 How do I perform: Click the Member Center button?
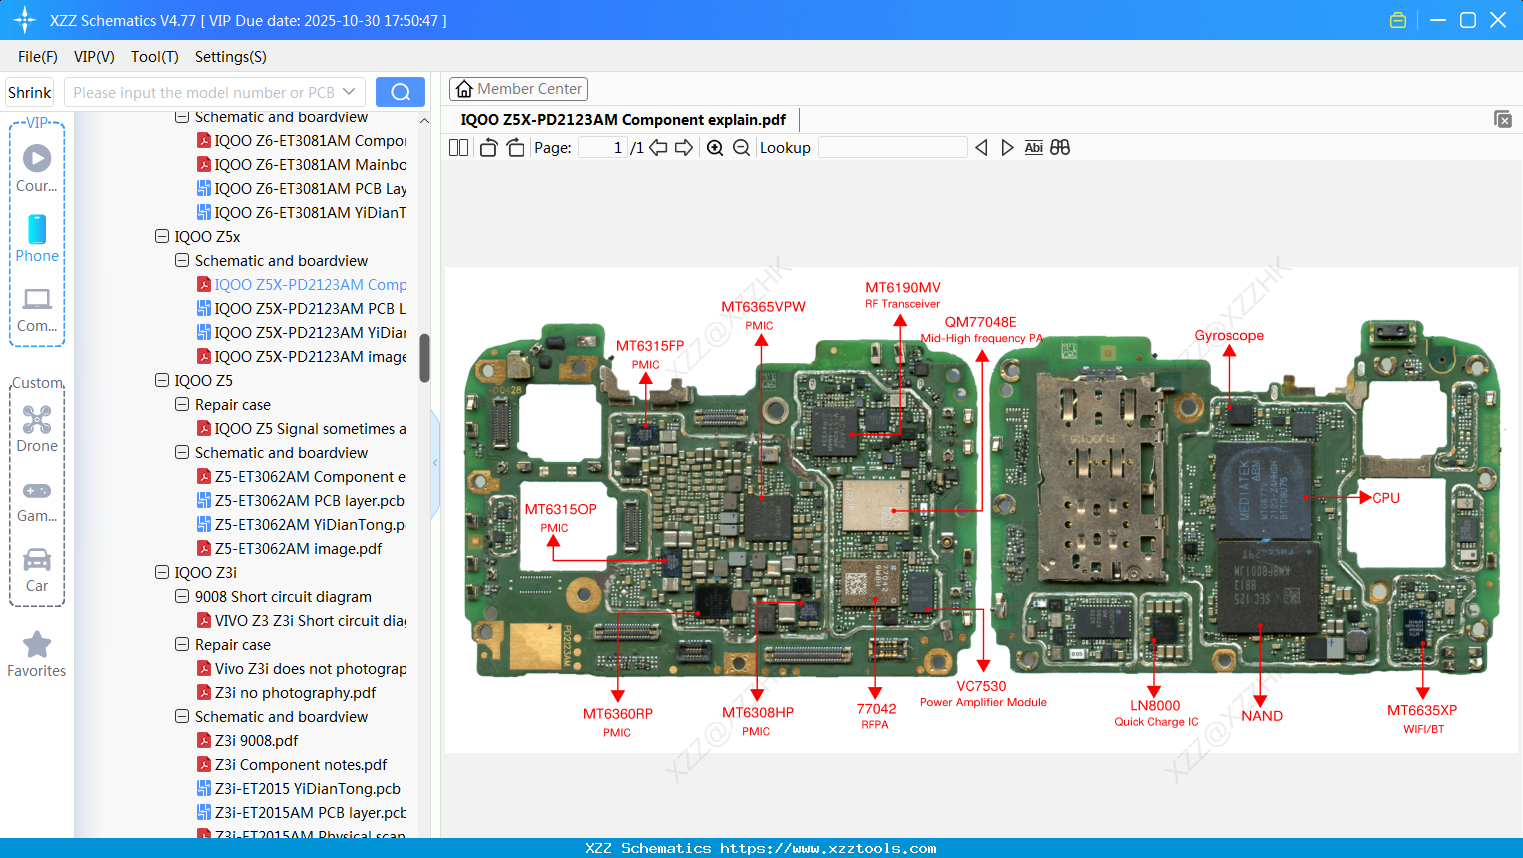point(518,89)
